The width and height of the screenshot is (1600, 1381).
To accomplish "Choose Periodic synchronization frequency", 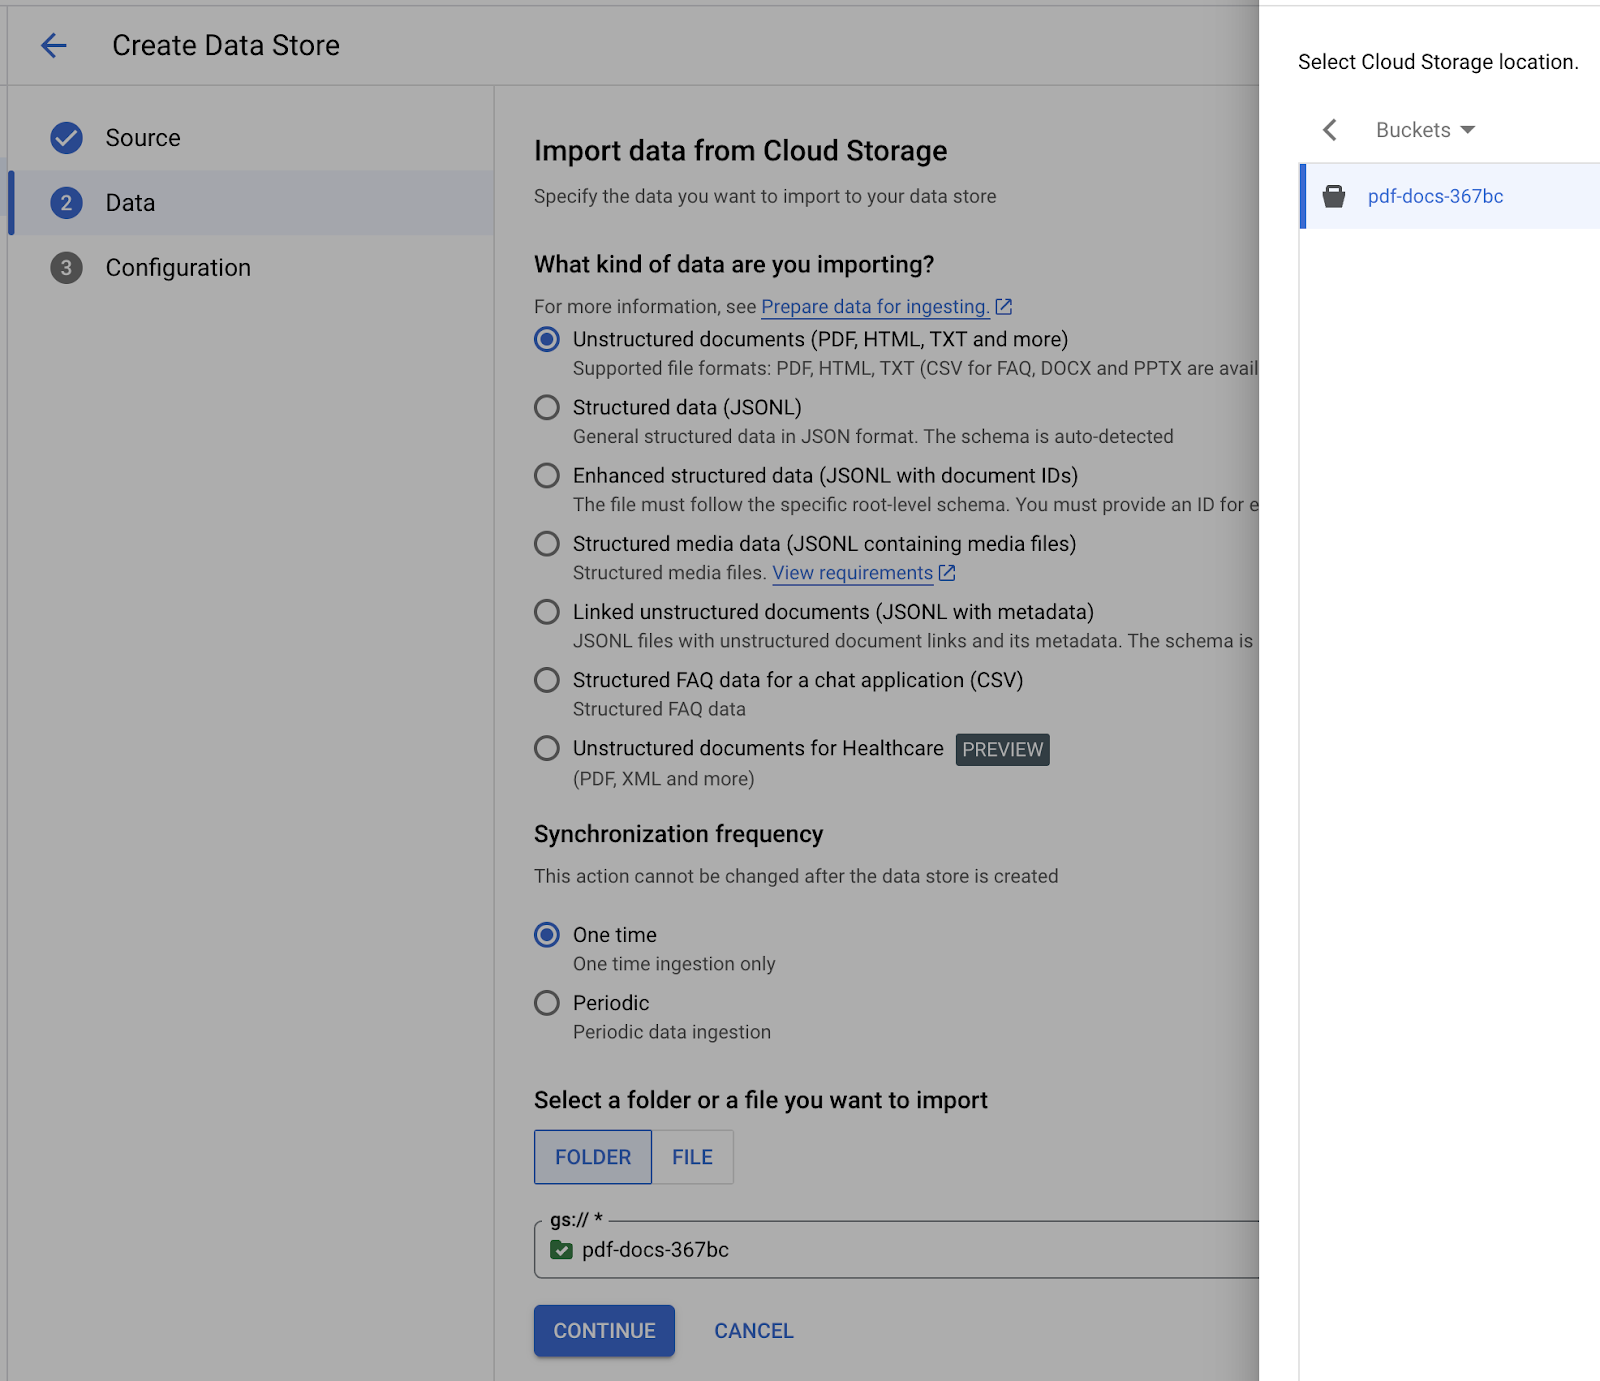I will 547,1003.
